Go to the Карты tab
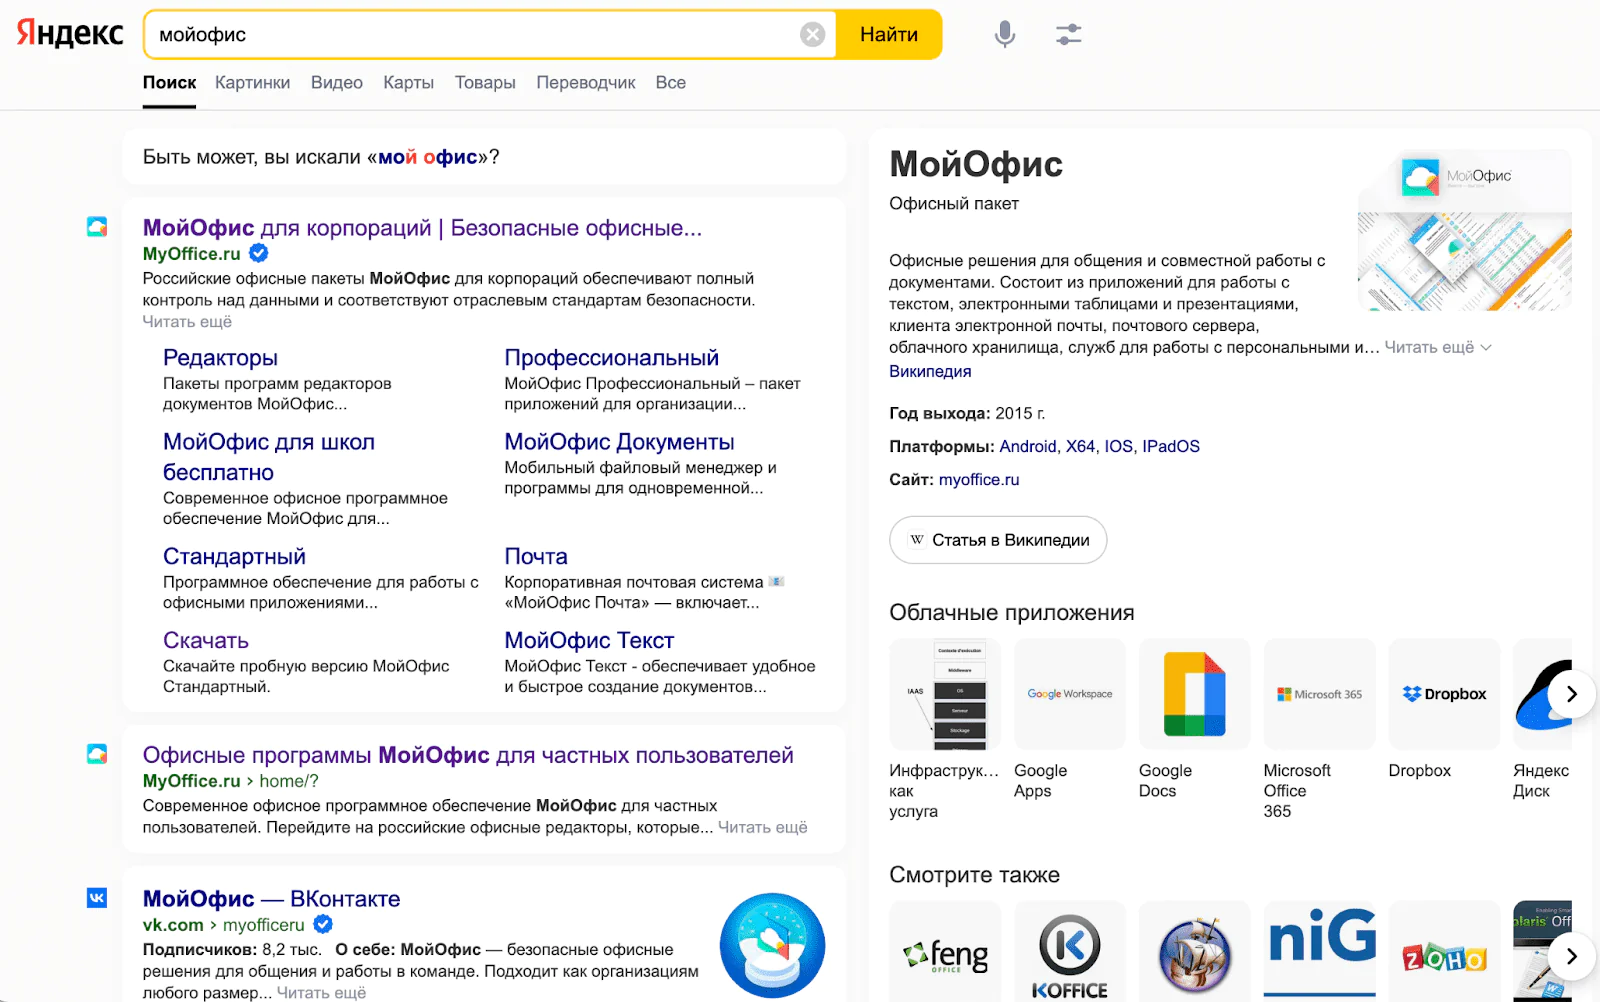 click(408, 83)
